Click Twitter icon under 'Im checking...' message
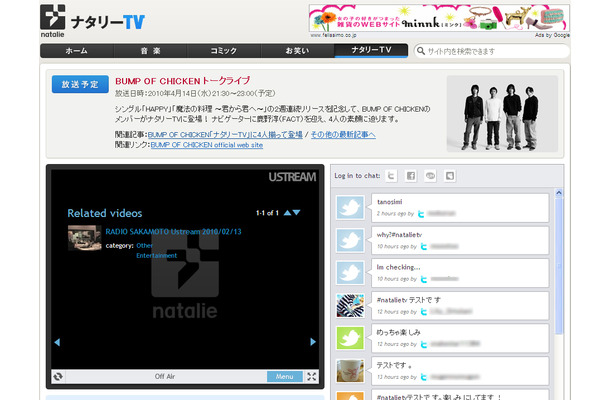 click(x=424, y=279)
